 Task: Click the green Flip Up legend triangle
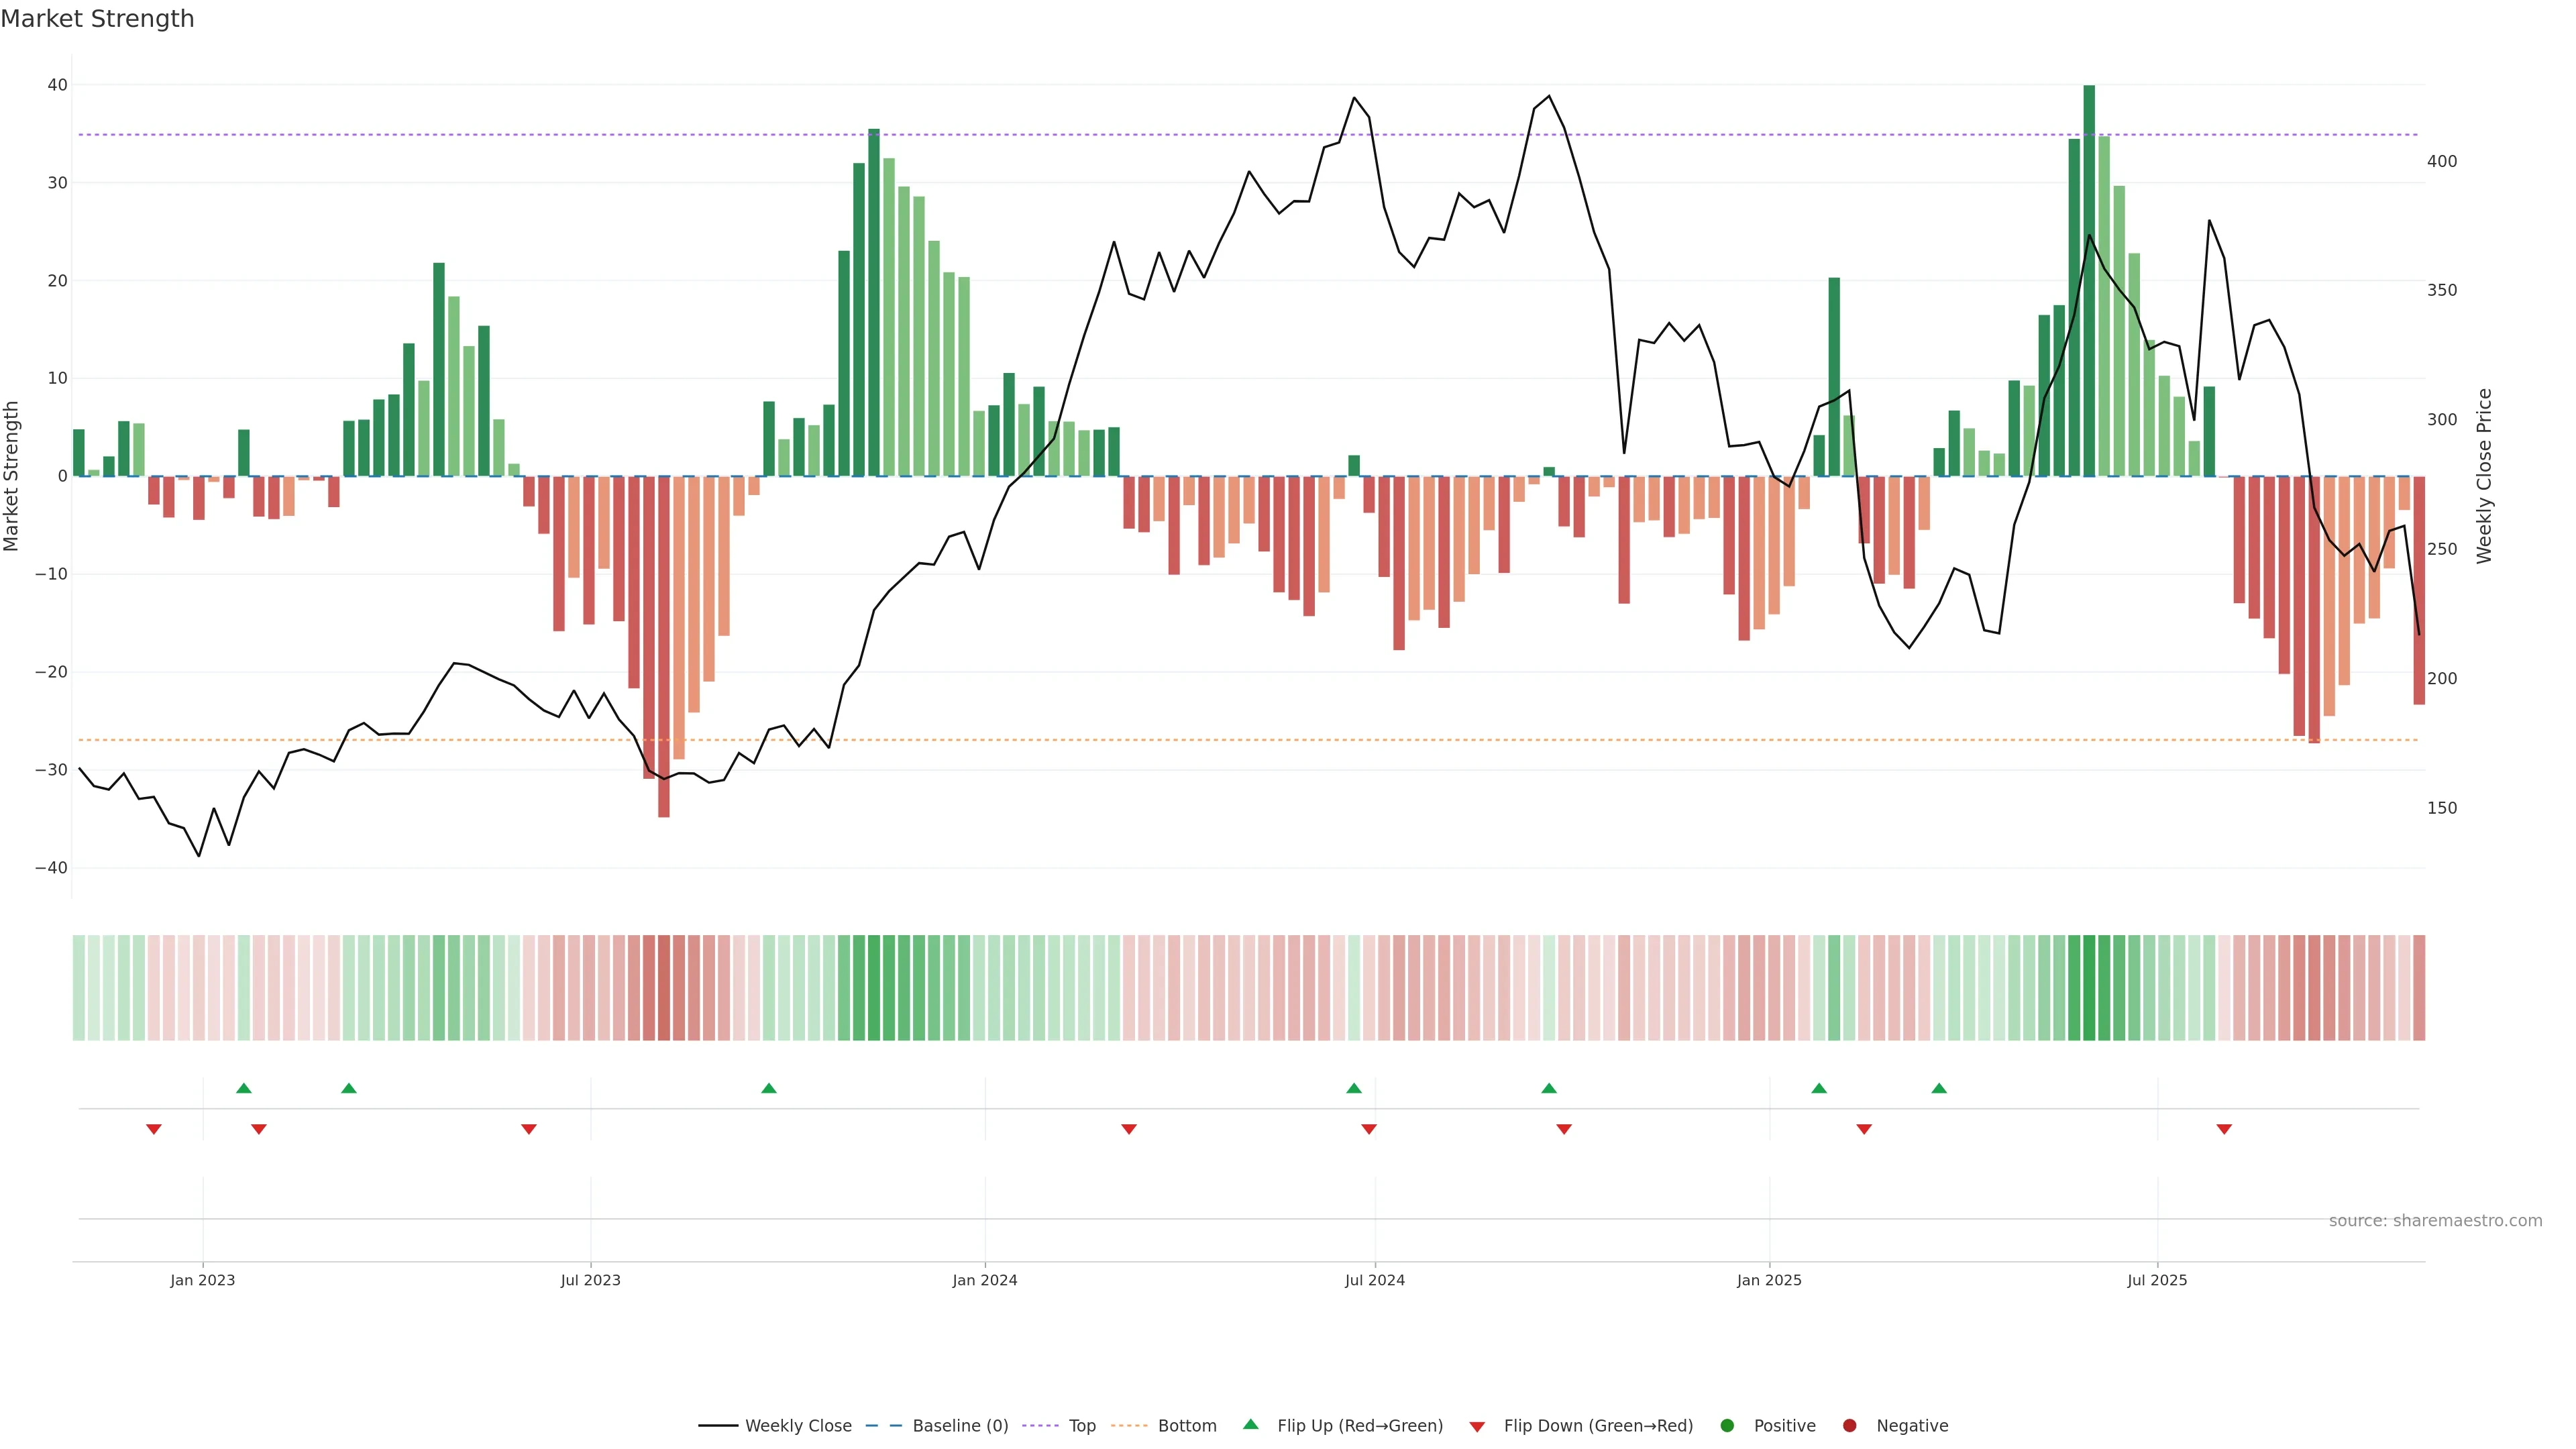point(1250,1425)
